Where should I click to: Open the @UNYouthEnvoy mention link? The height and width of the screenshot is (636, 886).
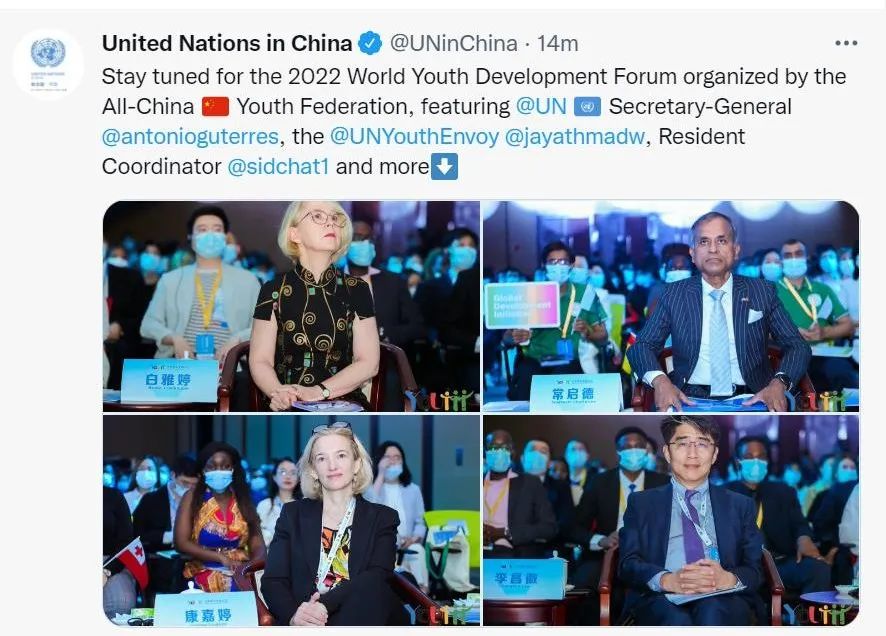coord(414,137)
